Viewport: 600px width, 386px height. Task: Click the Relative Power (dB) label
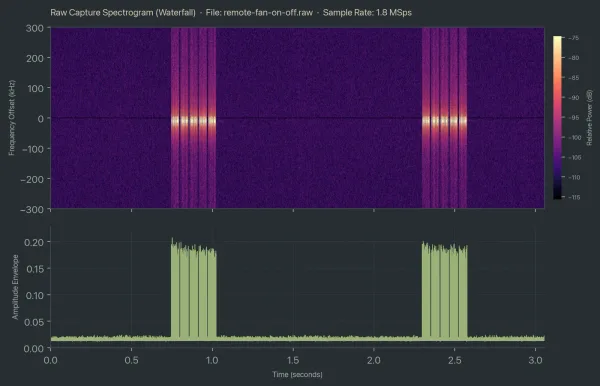pos(589,117)
